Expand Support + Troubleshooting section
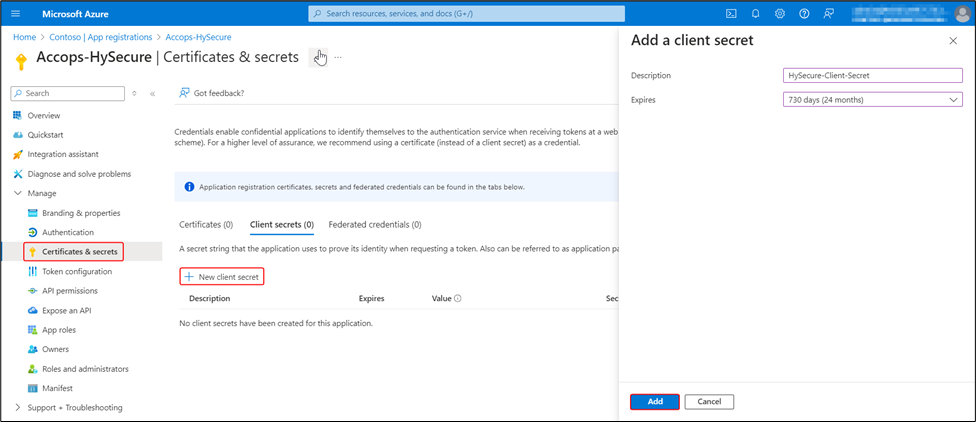Viewport: 976px width, 422px height. point(18,407)
